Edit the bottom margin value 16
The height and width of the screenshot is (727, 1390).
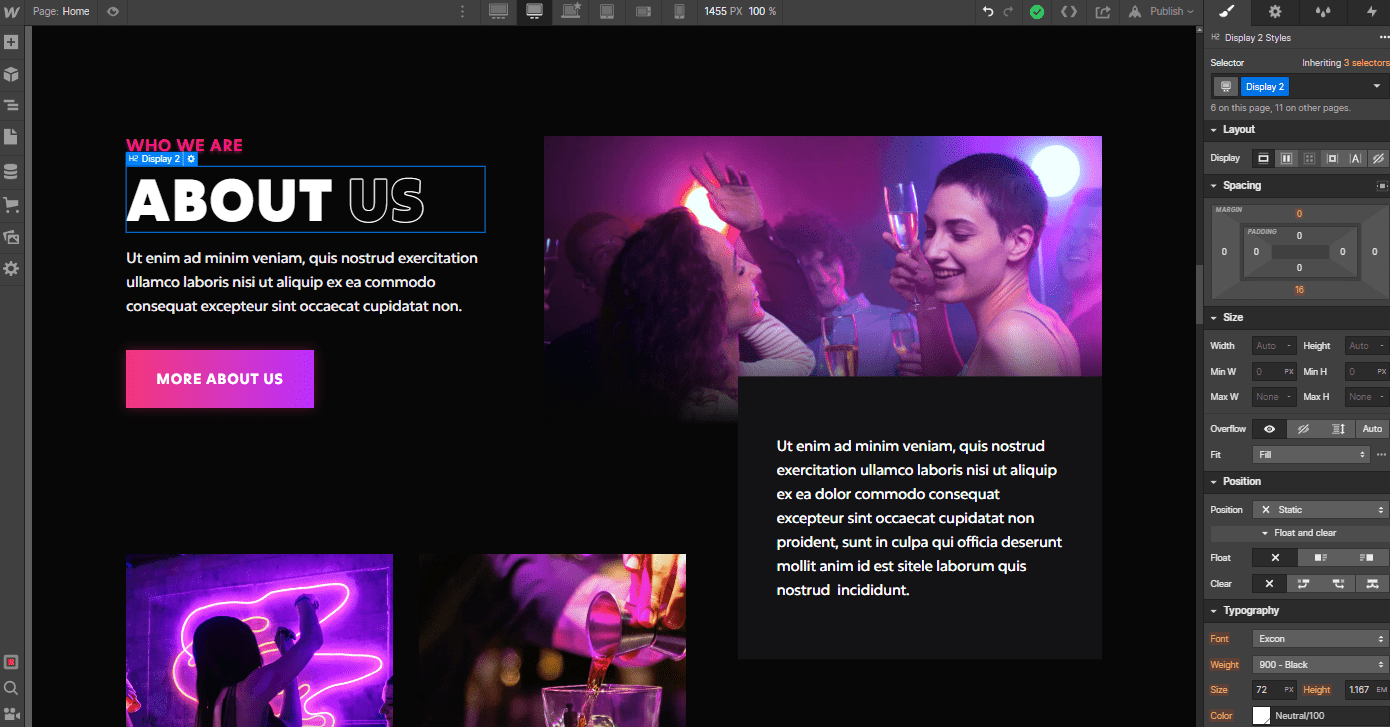click(x=1299, y=290)
